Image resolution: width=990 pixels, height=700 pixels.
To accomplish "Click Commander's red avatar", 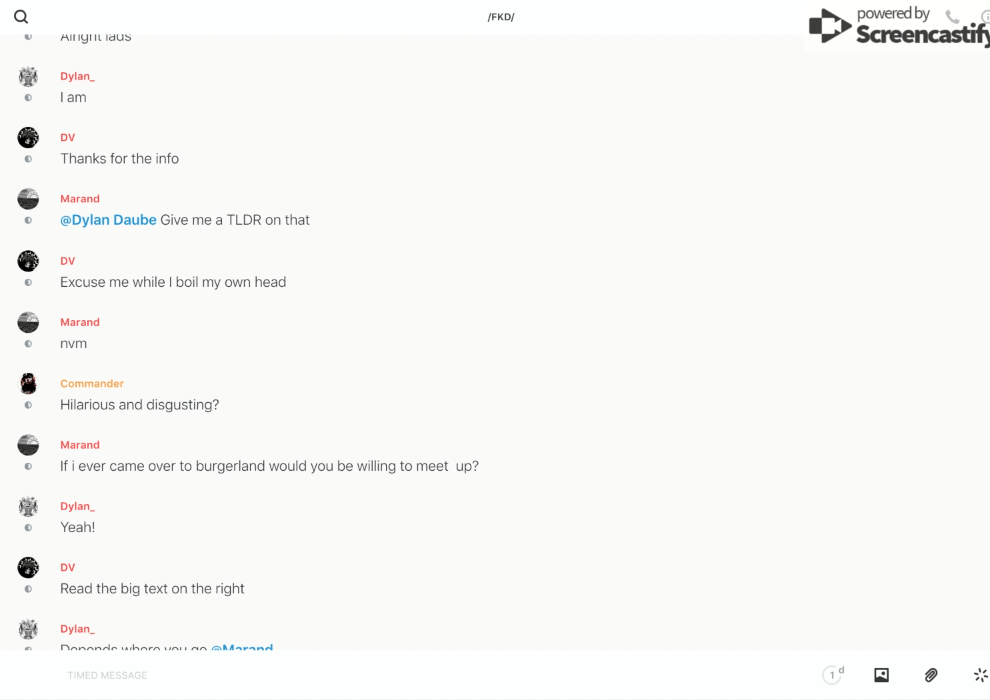I will click(x=28, y=383).
